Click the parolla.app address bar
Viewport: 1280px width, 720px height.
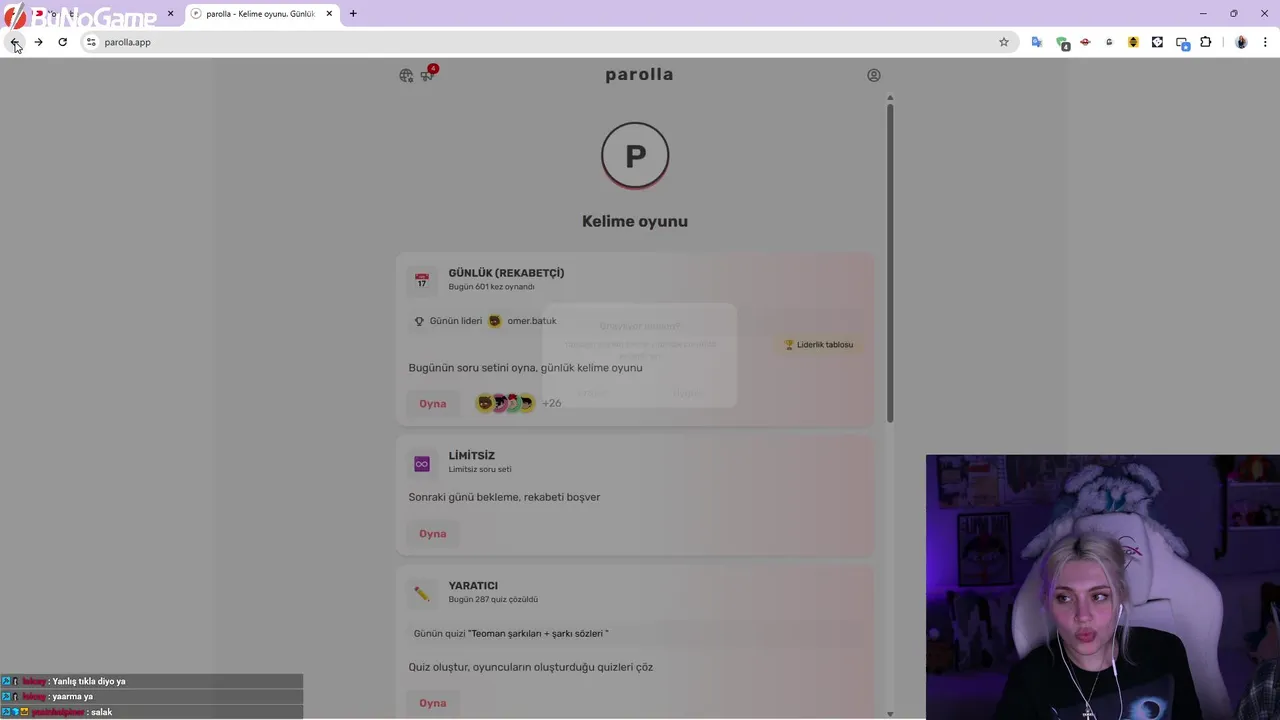point(550,42)
